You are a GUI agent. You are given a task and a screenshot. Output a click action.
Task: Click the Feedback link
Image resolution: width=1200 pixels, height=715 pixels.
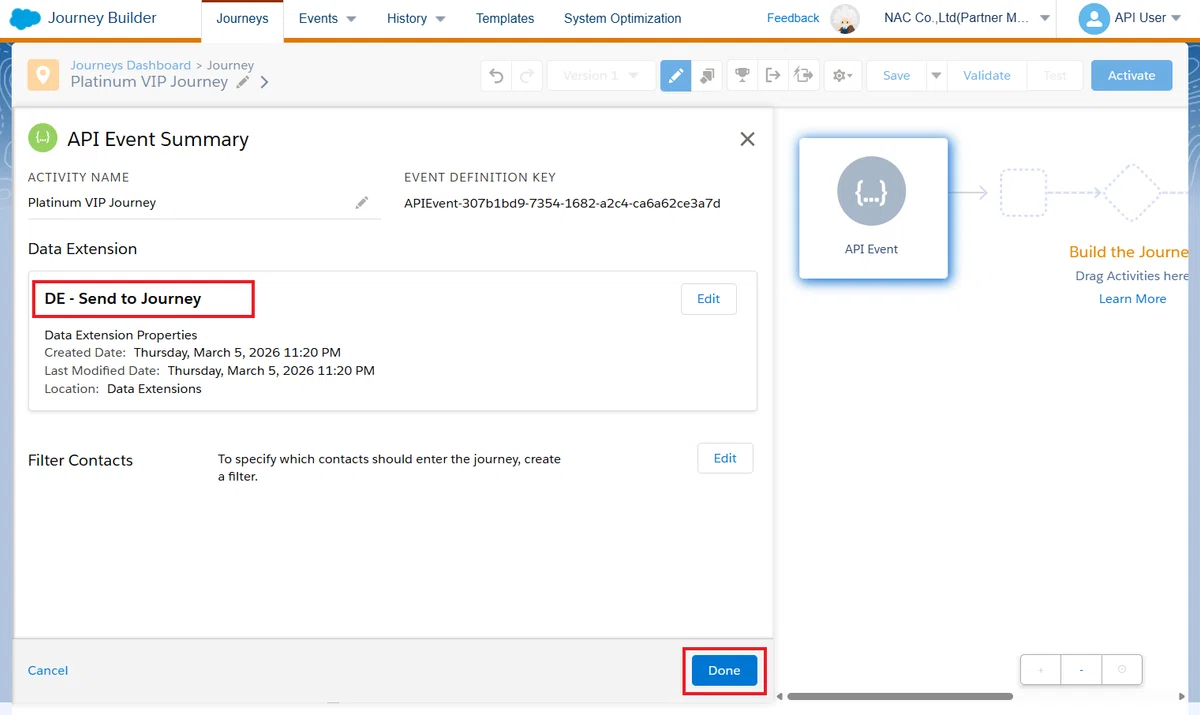(793, 18)
